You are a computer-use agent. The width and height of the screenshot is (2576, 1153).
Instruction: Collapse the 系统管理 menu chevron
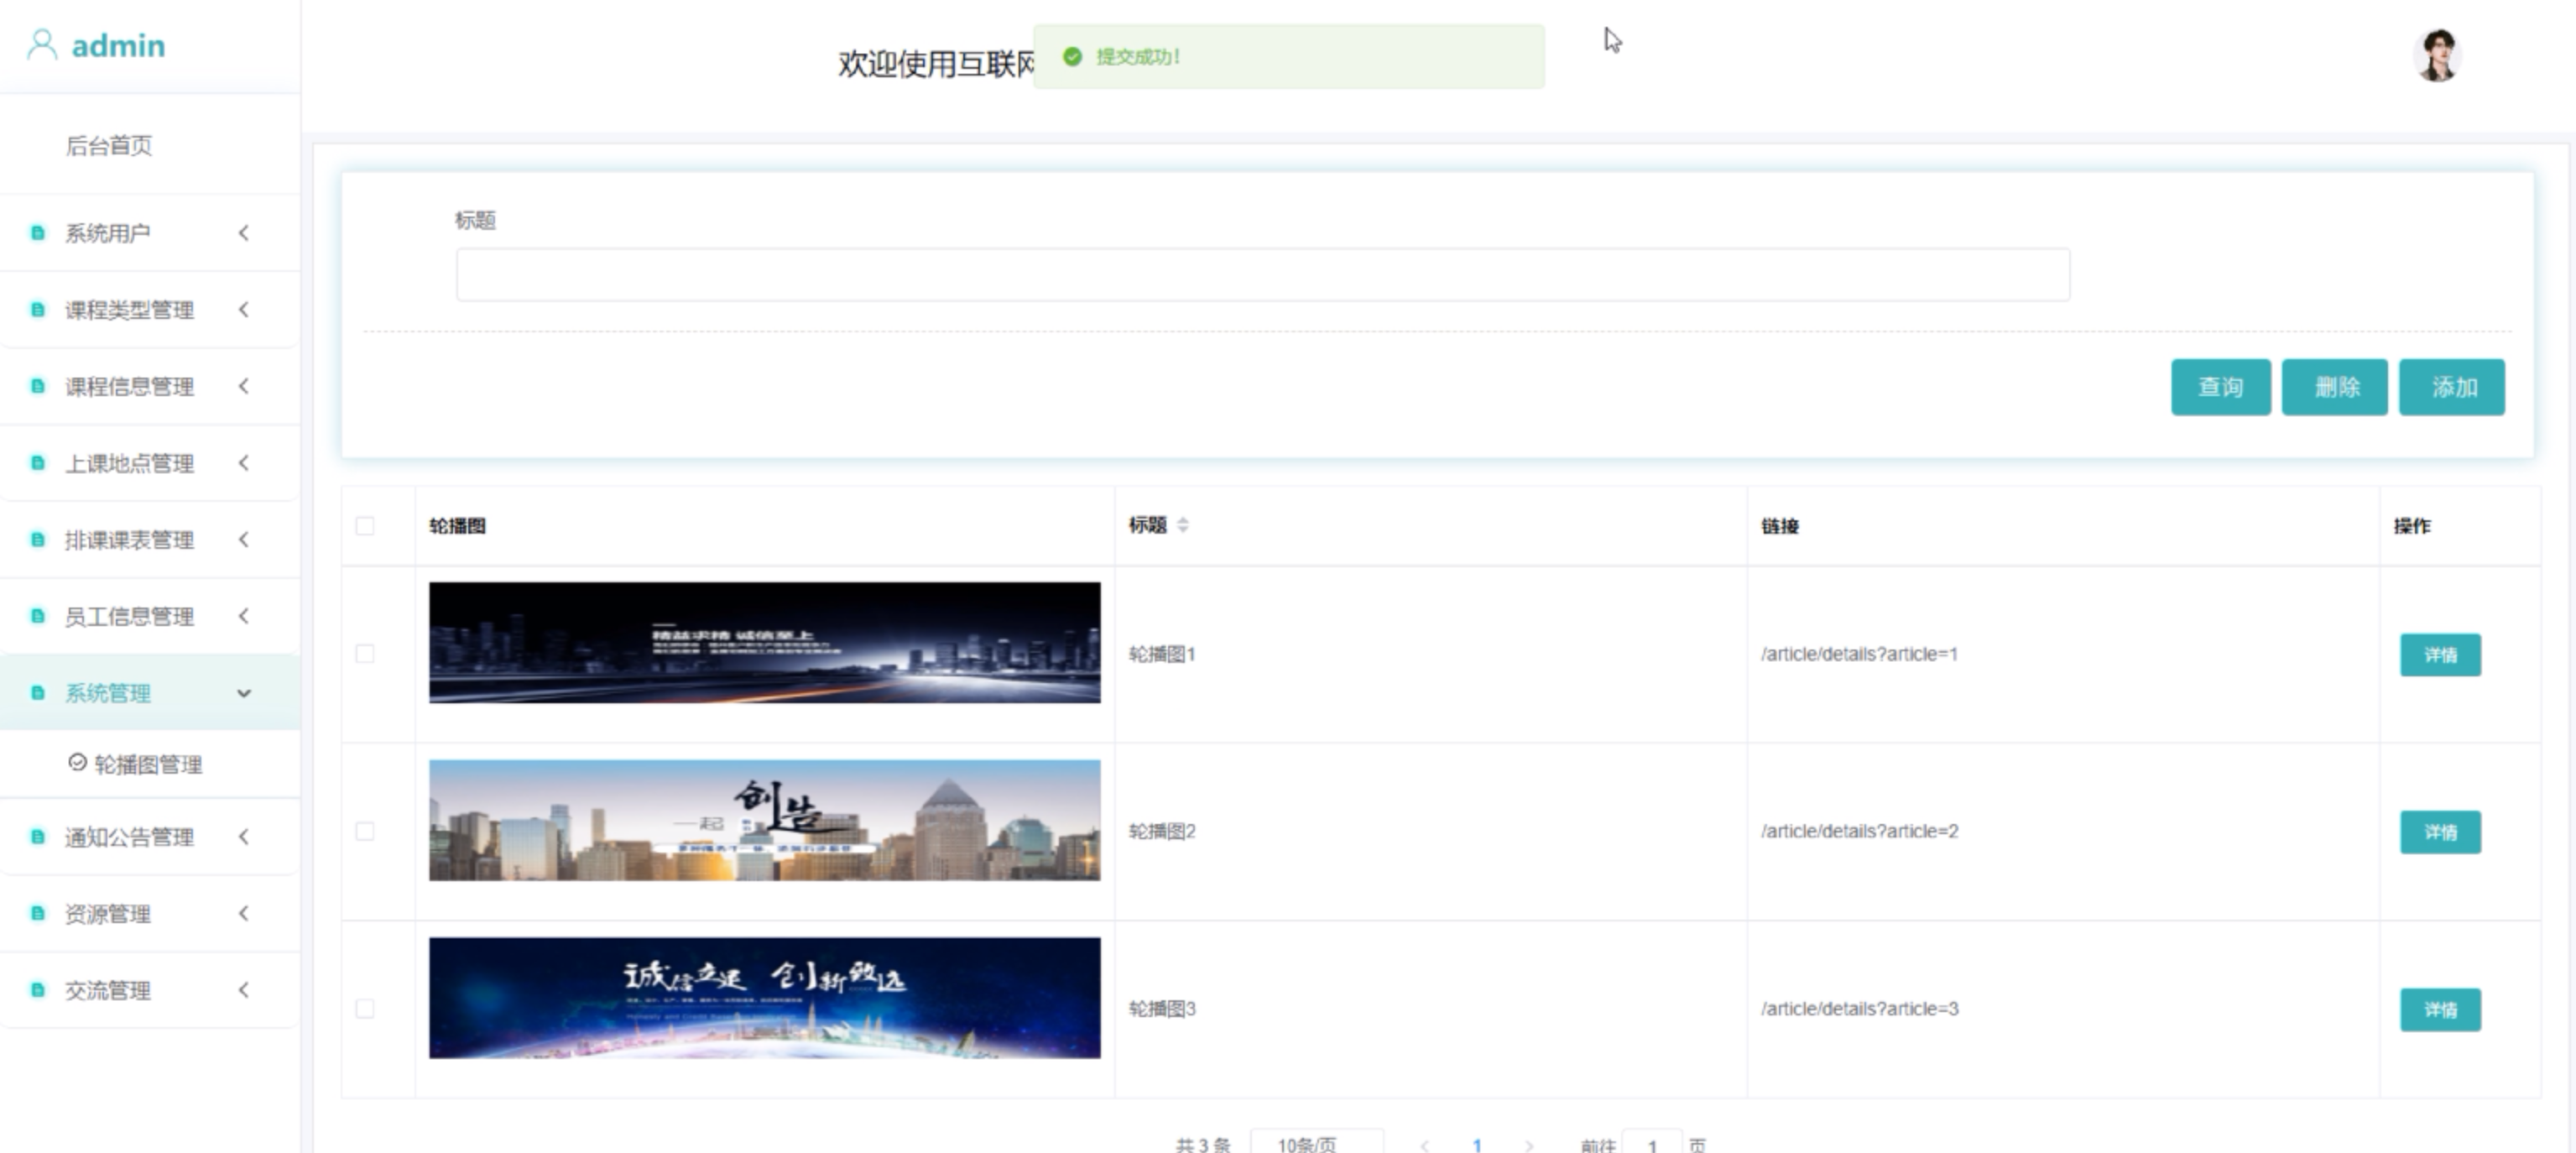pos(244,693)
